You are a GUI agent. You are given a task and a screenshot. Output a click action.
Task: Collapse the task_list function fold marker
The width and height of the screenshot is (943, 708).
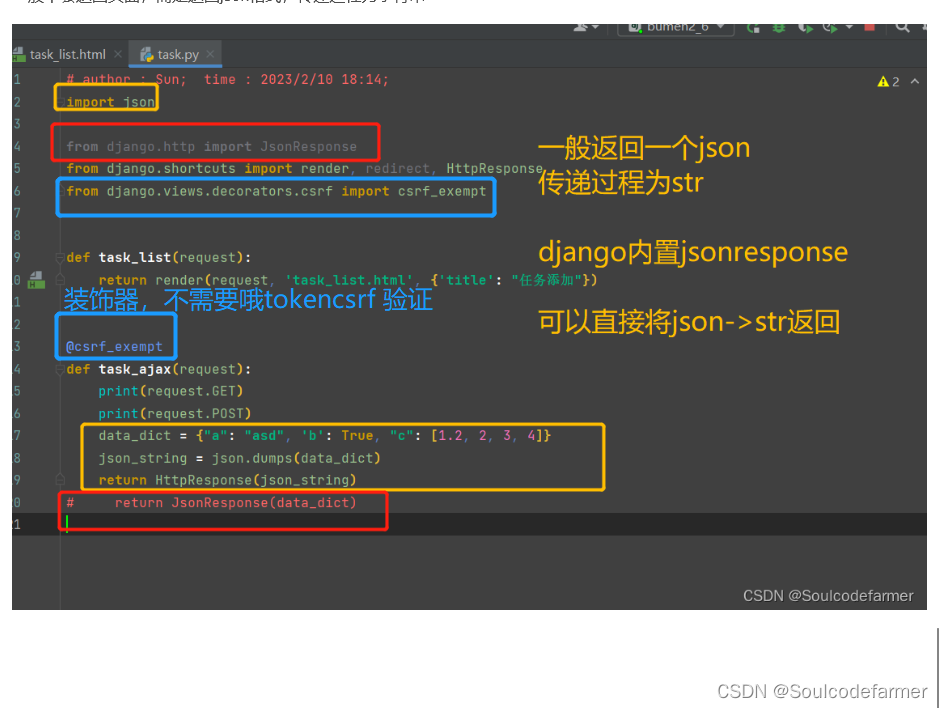(x=60, y=258)
